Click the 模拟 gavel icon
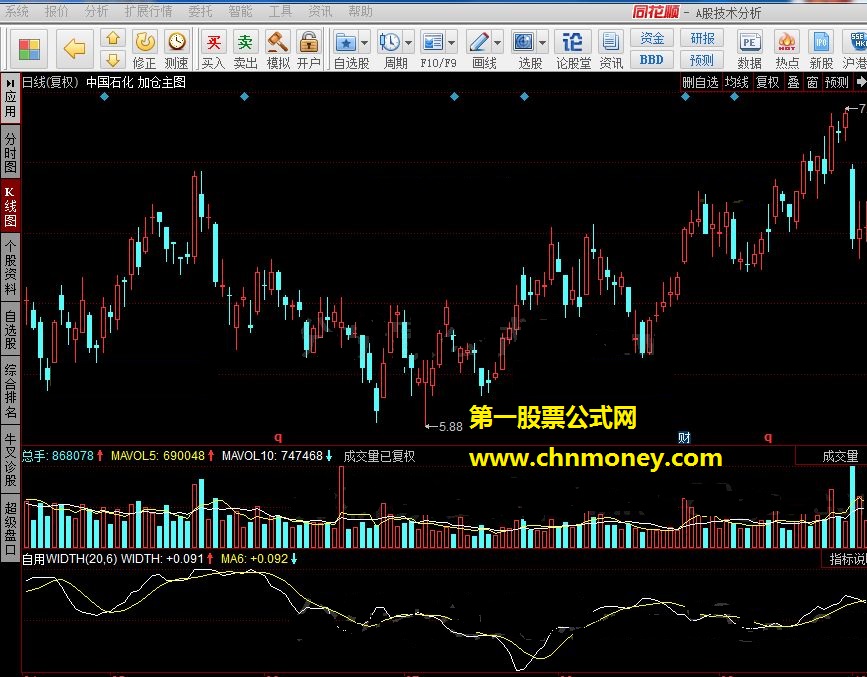Viewport: 867px width, 677px height. click(x=278, y=41)
